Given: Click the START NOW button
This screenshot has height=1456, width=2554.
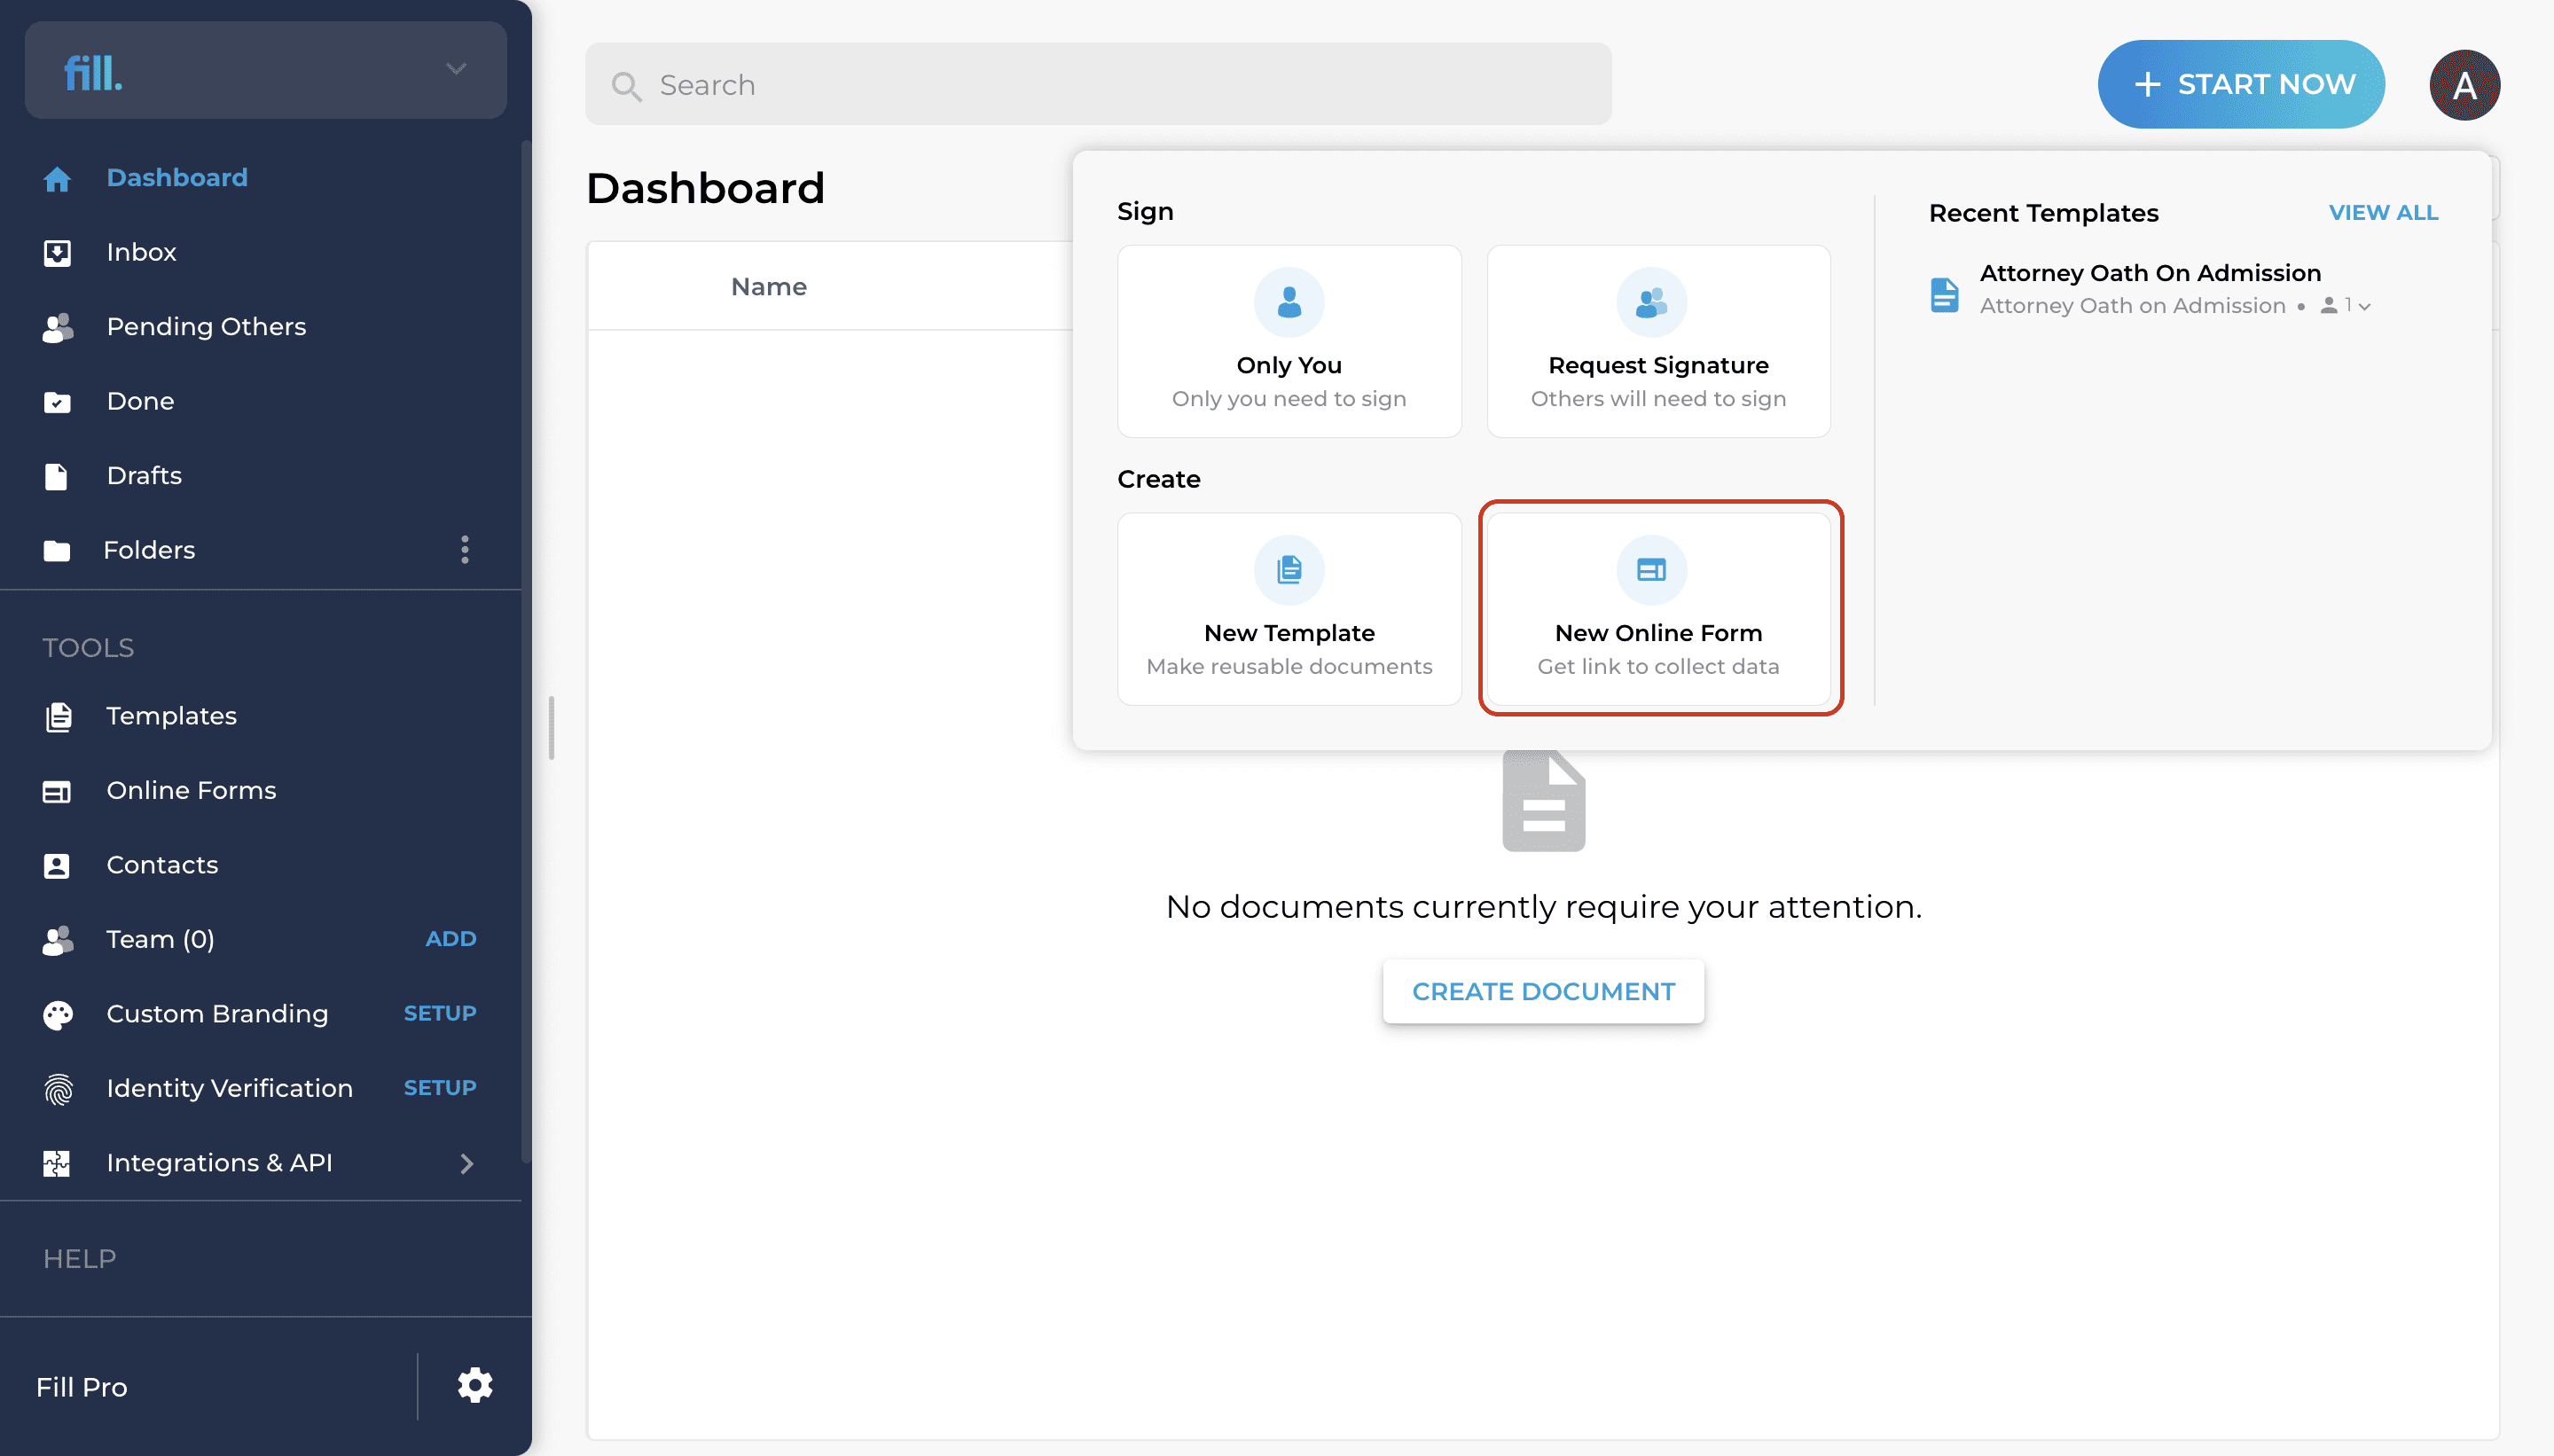Looking at the screenshot, I should 2240,85.
